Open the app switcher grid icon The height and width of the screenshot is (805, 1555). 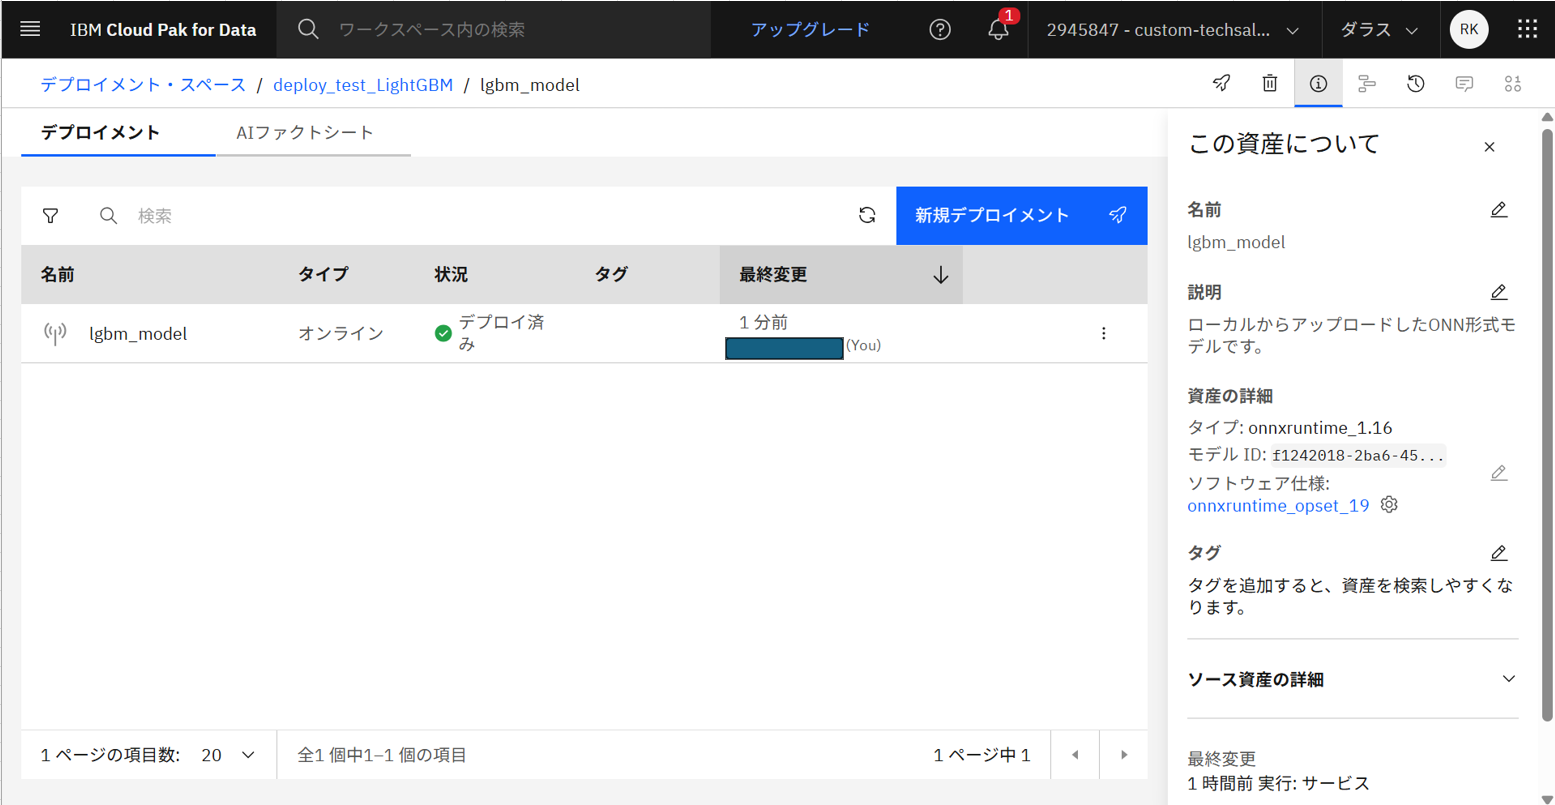(1527, 29)
